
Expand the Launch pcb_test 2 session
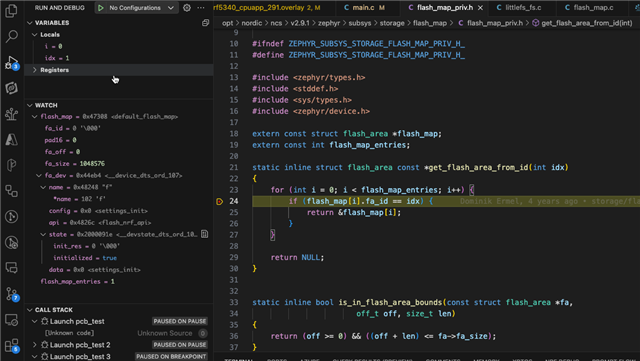35,345
